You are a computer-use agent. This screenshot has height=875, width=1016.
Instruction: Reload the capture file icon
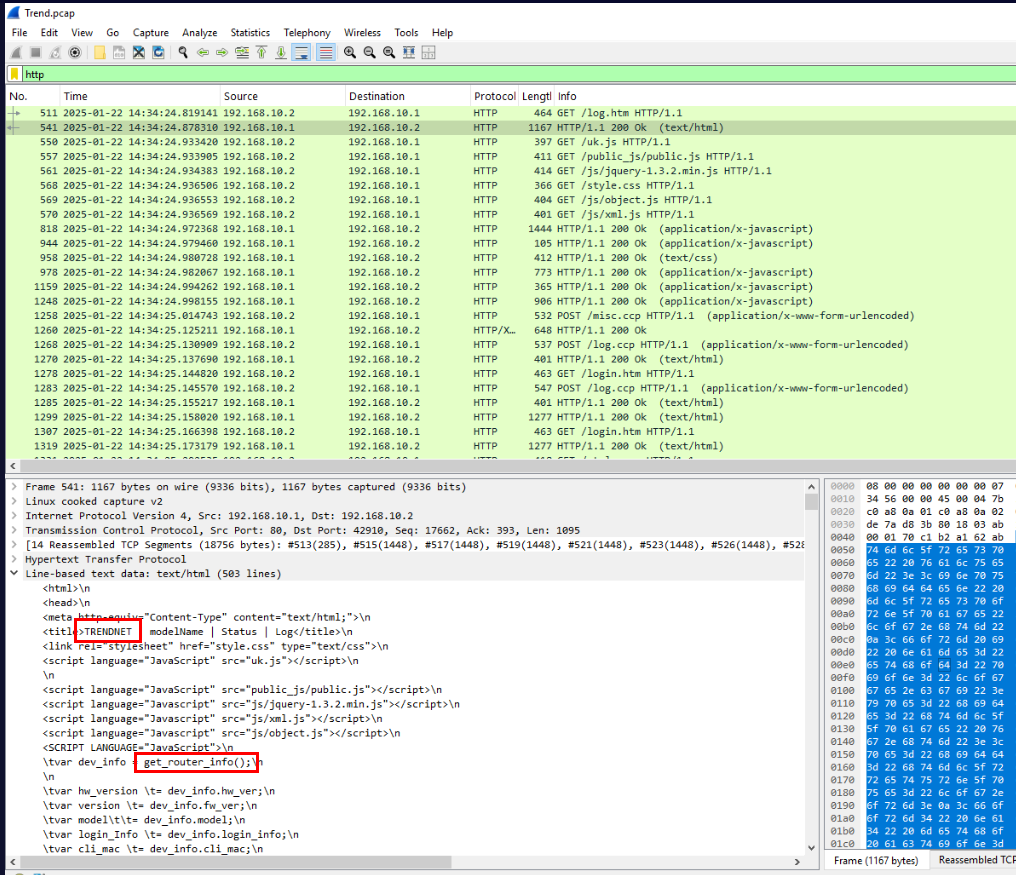point(158,52)
